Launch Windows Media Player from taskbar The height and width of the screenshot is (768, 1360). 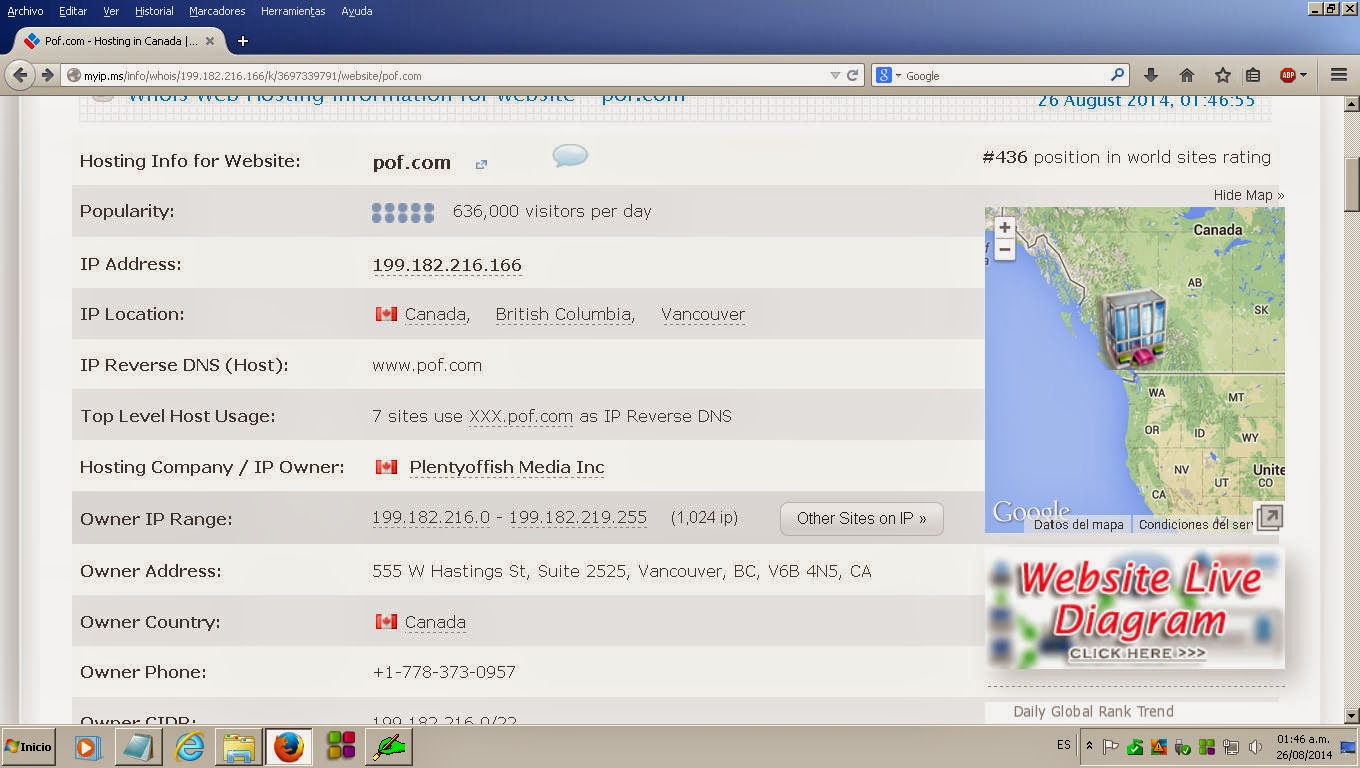(87, 747)
